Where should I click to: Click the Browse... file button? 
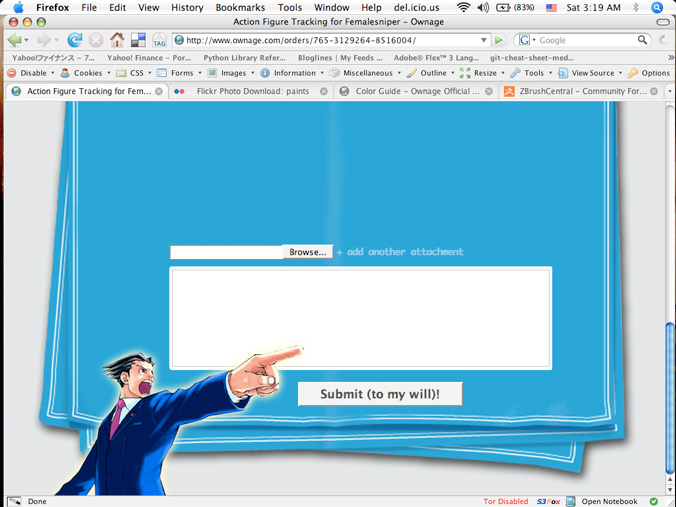pos(307,252)
